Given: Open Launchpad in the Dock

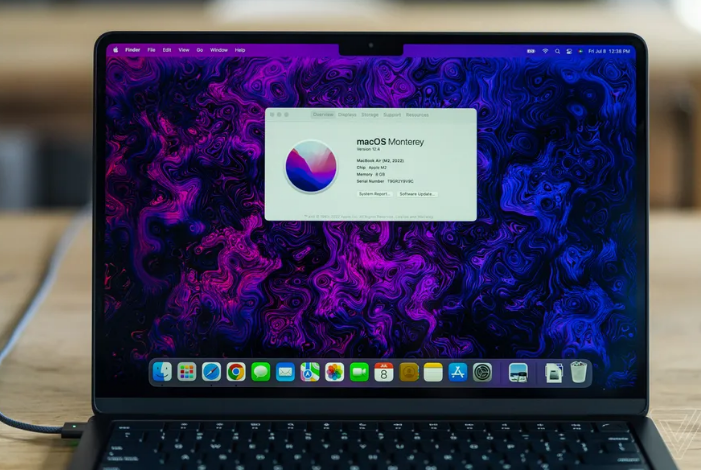Looking at the screenshot, I should [187, 372].
